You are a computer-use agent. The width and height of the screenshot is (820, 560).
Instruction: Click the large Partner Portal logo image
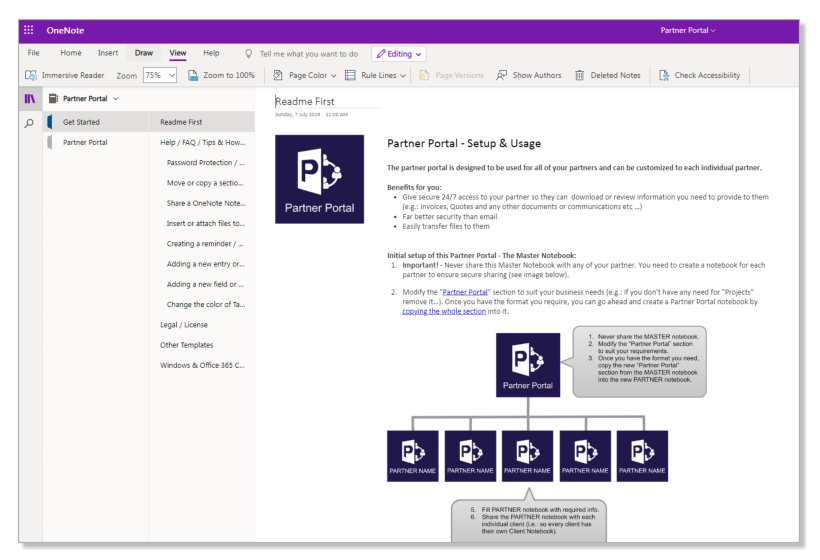tap(320, 179)
